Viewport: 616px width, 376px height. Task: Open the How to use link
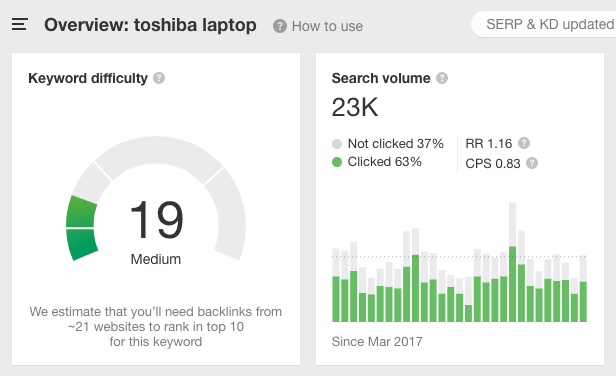[x=327, y=26]
